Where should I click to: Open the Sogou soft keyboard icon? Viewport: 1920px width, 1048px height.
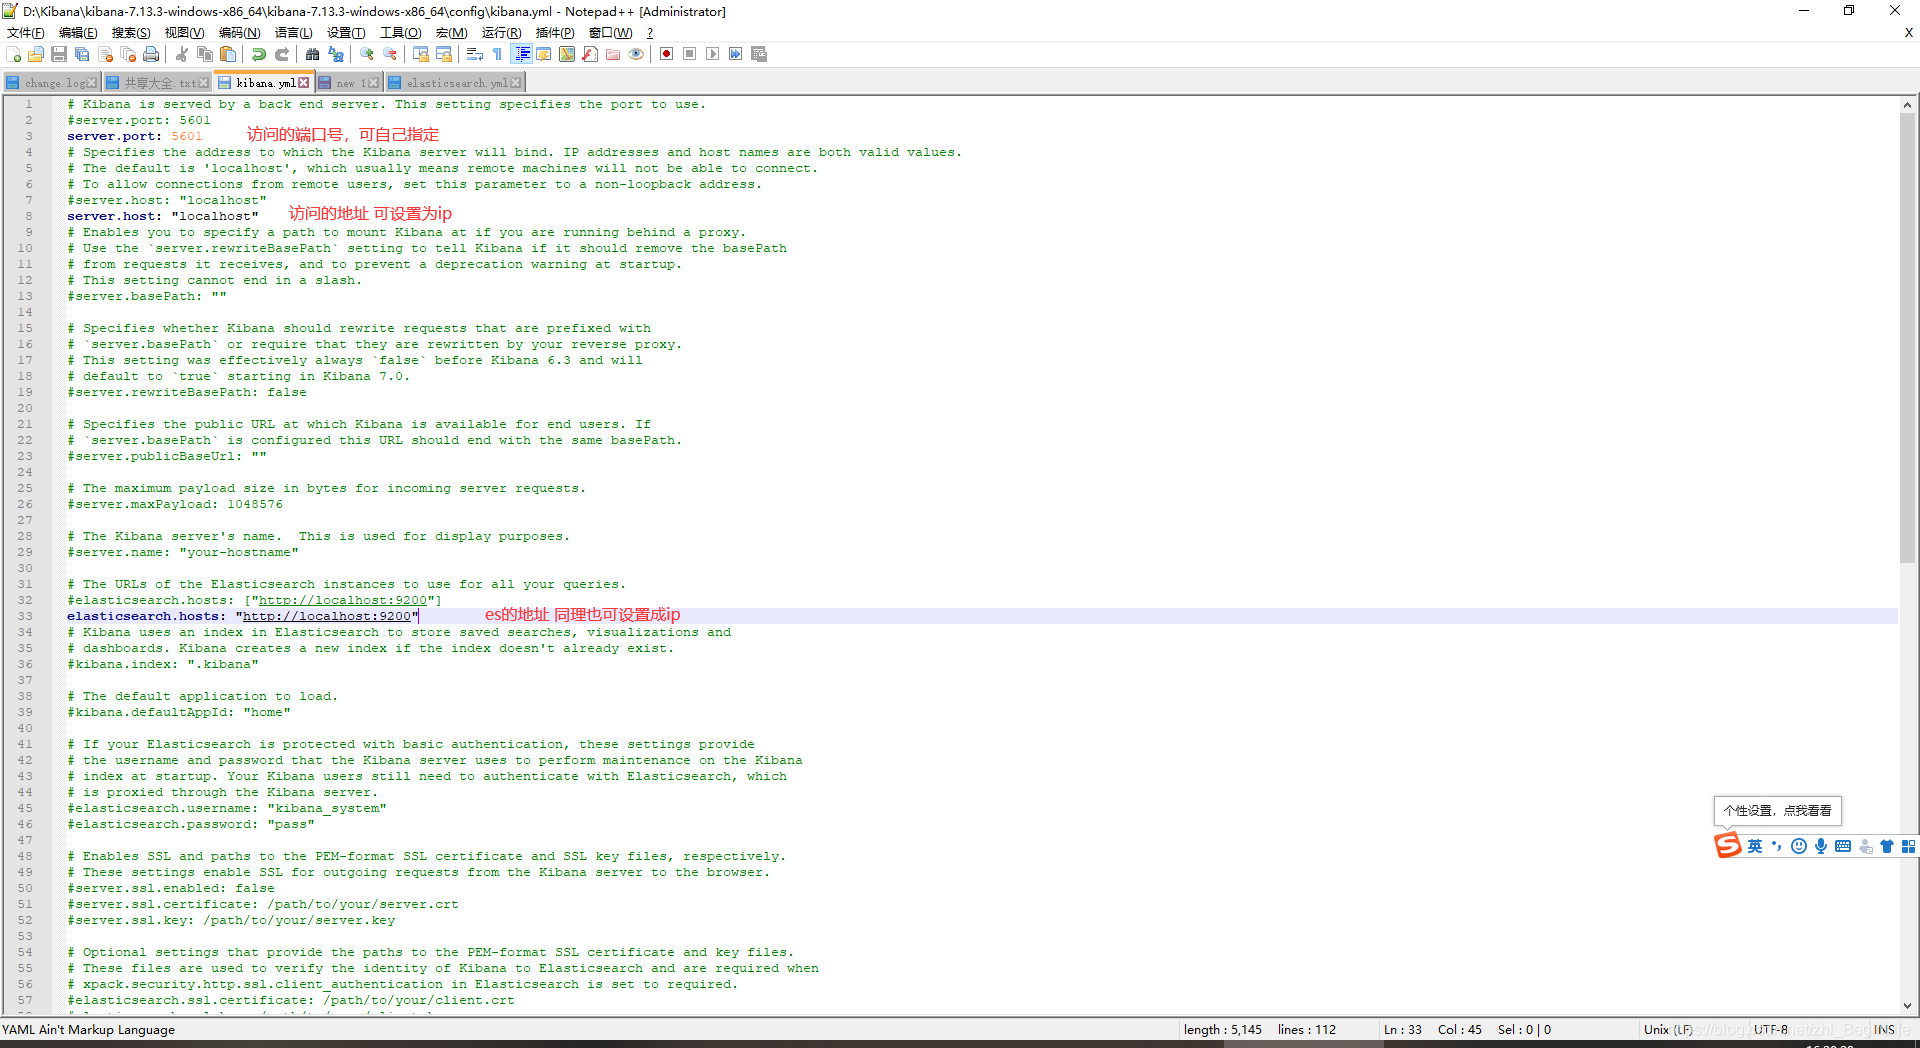[x=1842, y=846]
